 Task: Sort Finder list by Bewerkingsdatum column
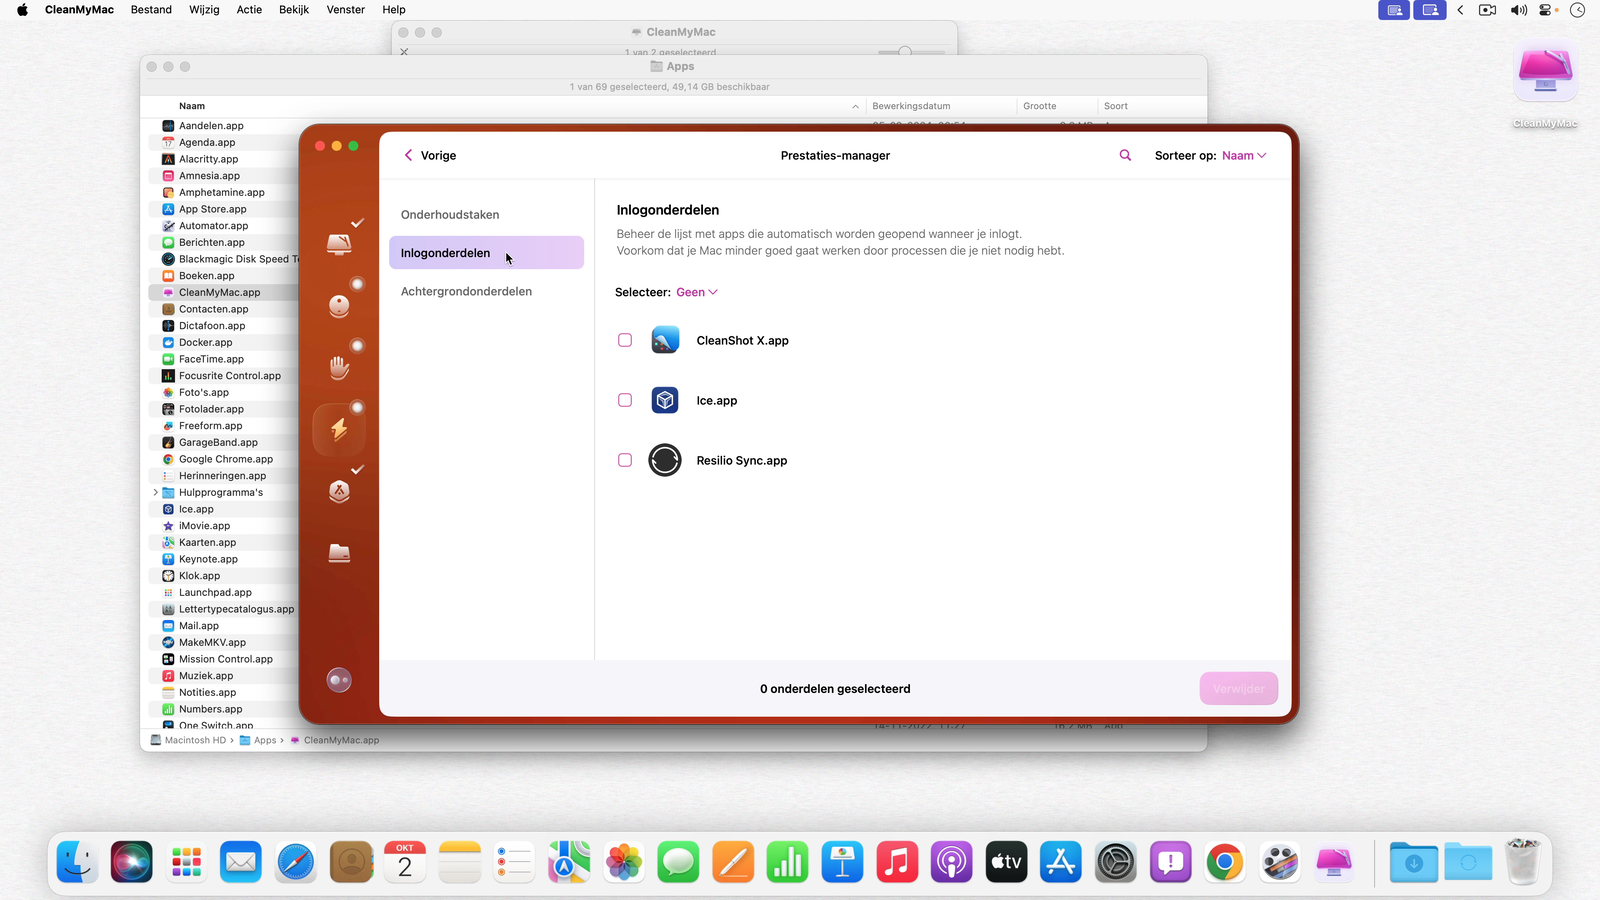(911, 106)
